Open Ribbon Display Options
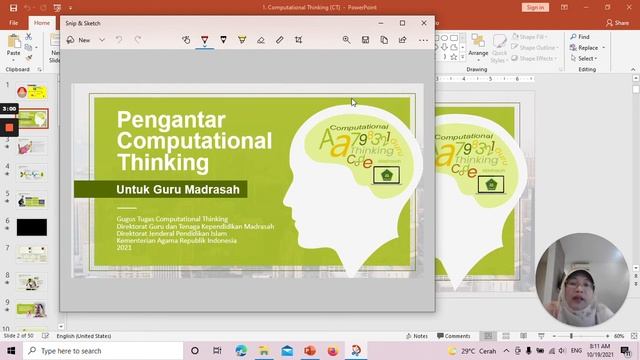This screenshot has height=360, width=640. point(564,7)
